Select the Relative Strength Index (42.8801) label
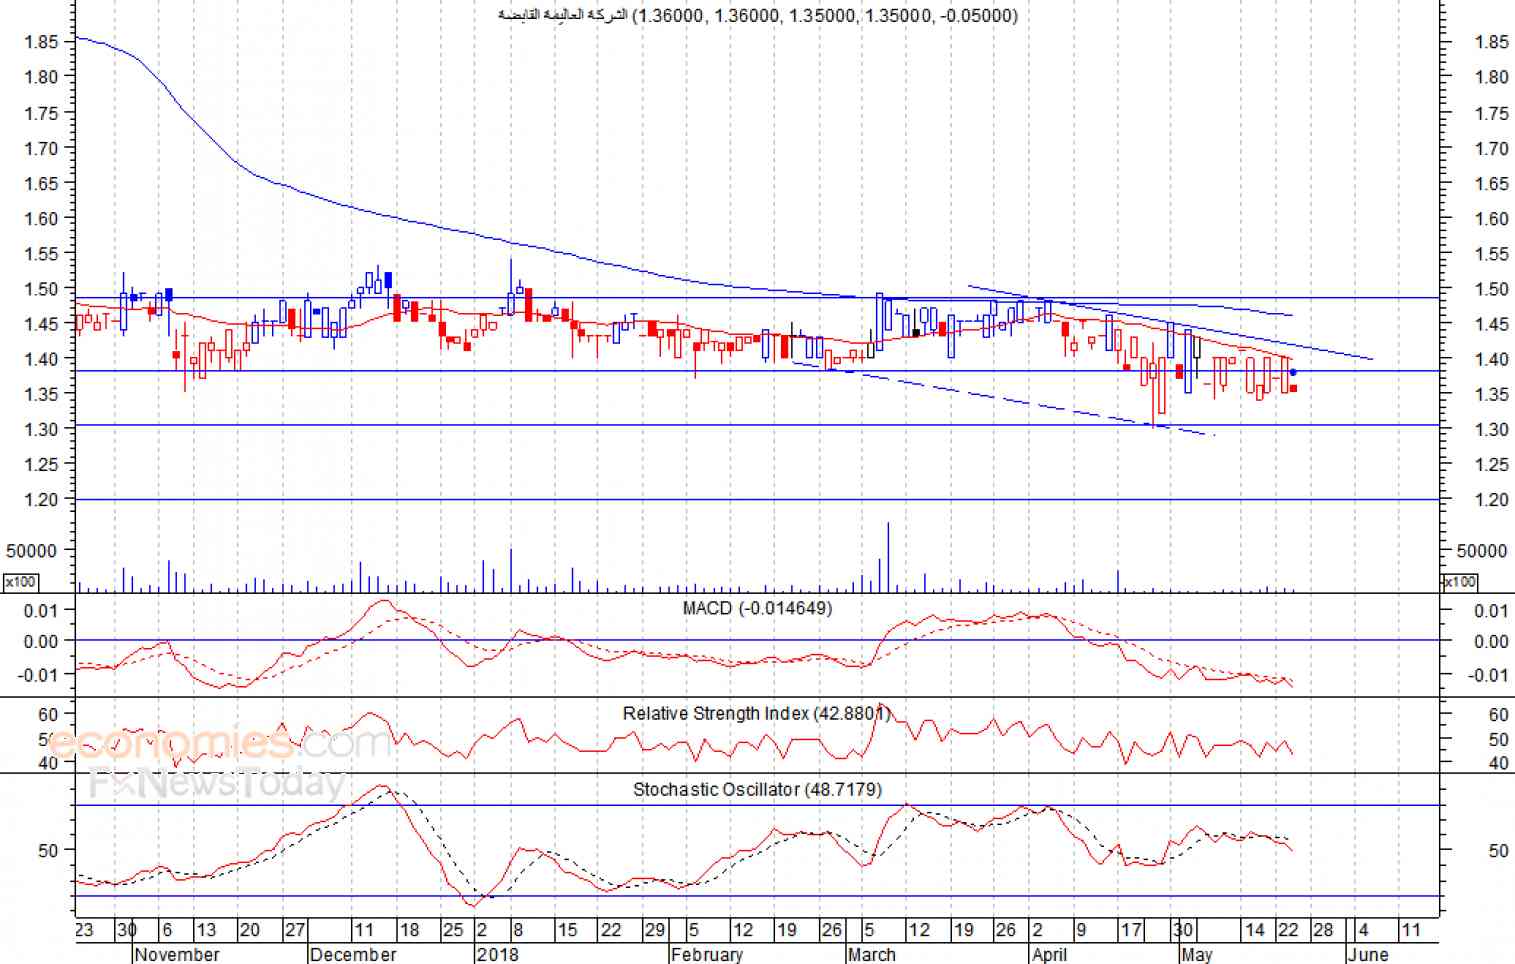Screen dimensions: 1515x964 coord(756,713)
